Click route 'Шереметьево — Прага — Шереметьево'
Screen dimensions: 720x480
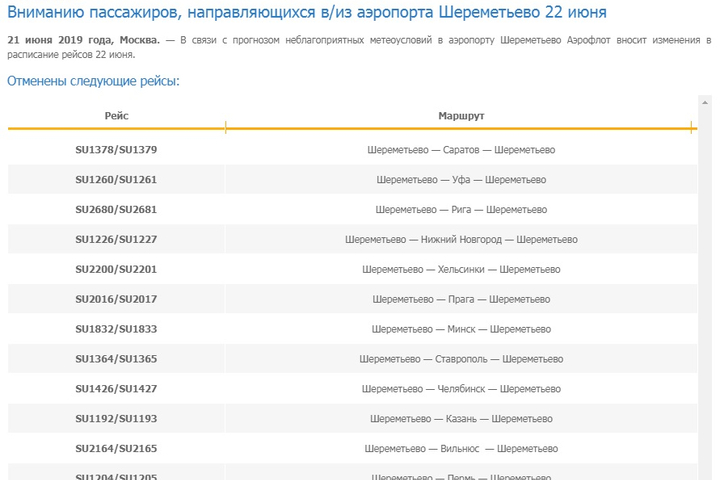(x=461, y=299)
